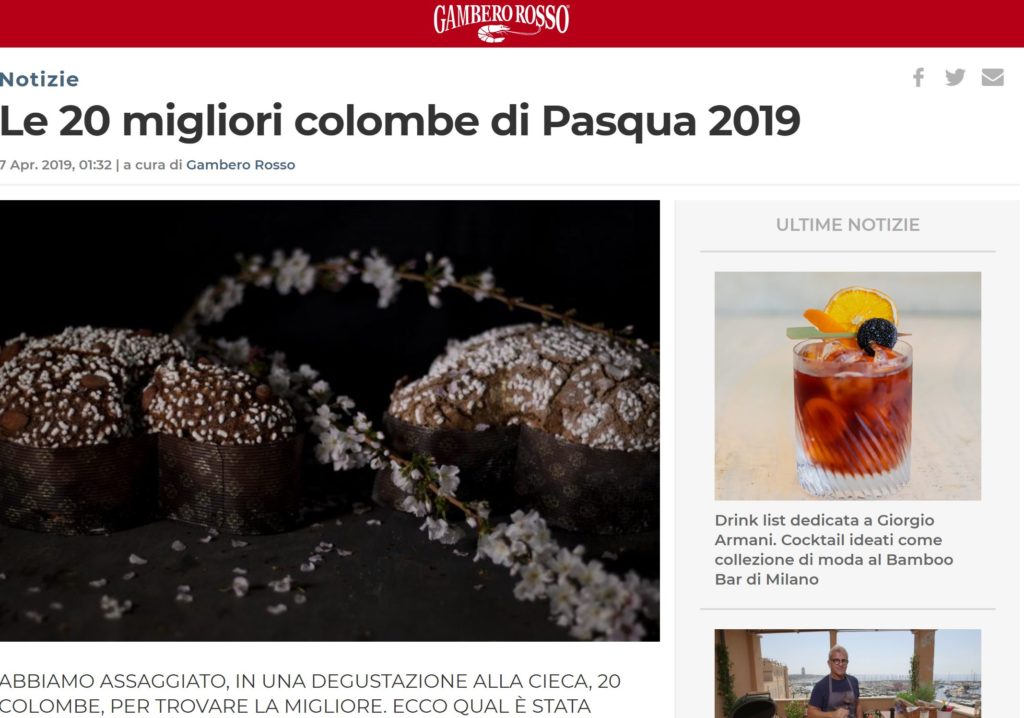The height and width of the screenshot is (718, 1024).
Task: Click the left colomba cakes in photo
Action: 149,430
